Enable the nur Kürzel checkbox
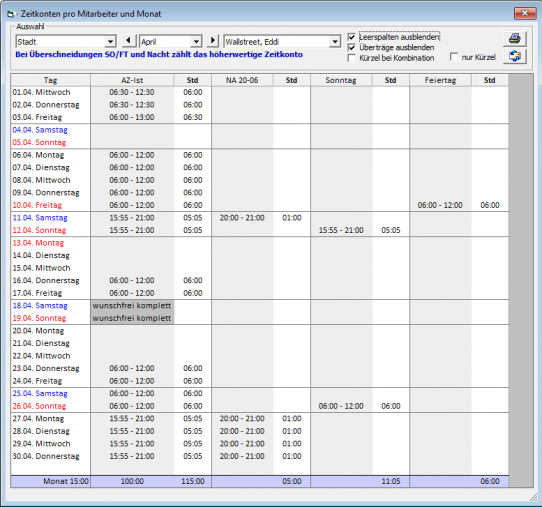542x507 pixels. pos(454,57)
